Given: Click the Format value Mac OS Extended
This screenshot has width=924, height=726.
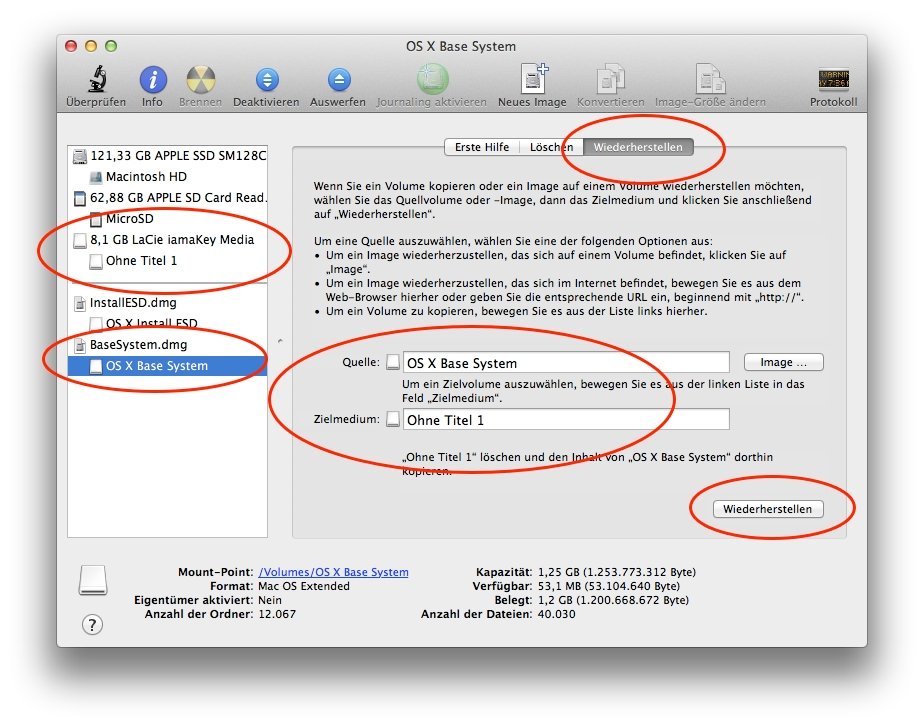Looking at the screenshot, I should coord(303,586).
